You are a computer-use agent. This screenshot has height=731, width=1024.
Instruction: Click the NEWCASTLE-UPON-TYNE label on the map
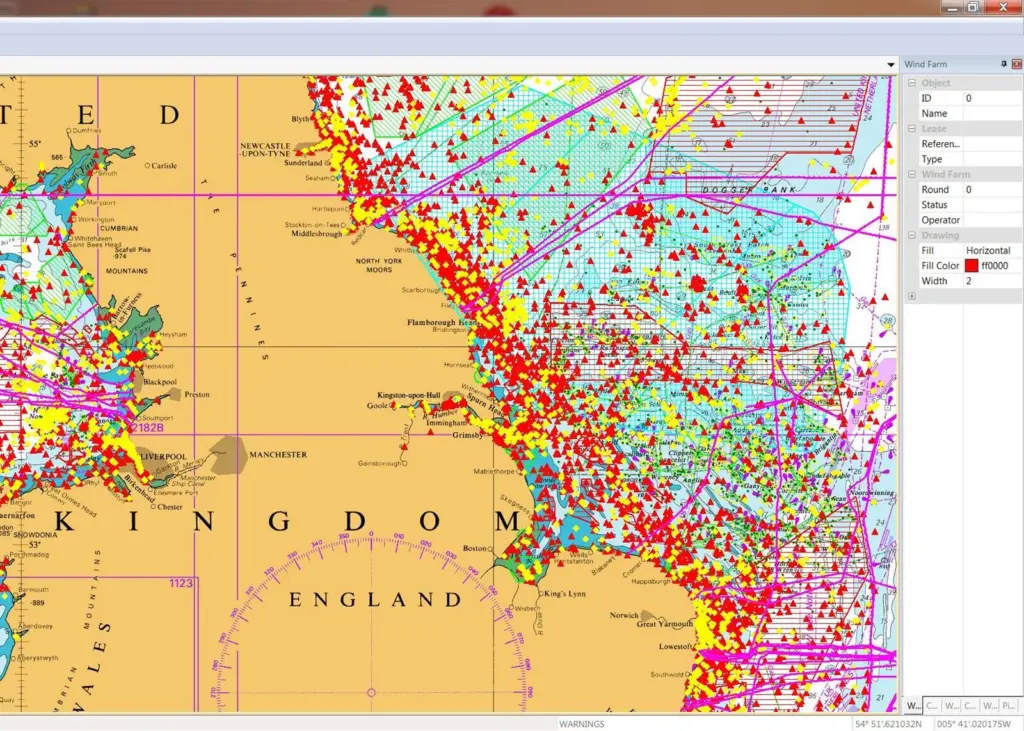[265, 150]
